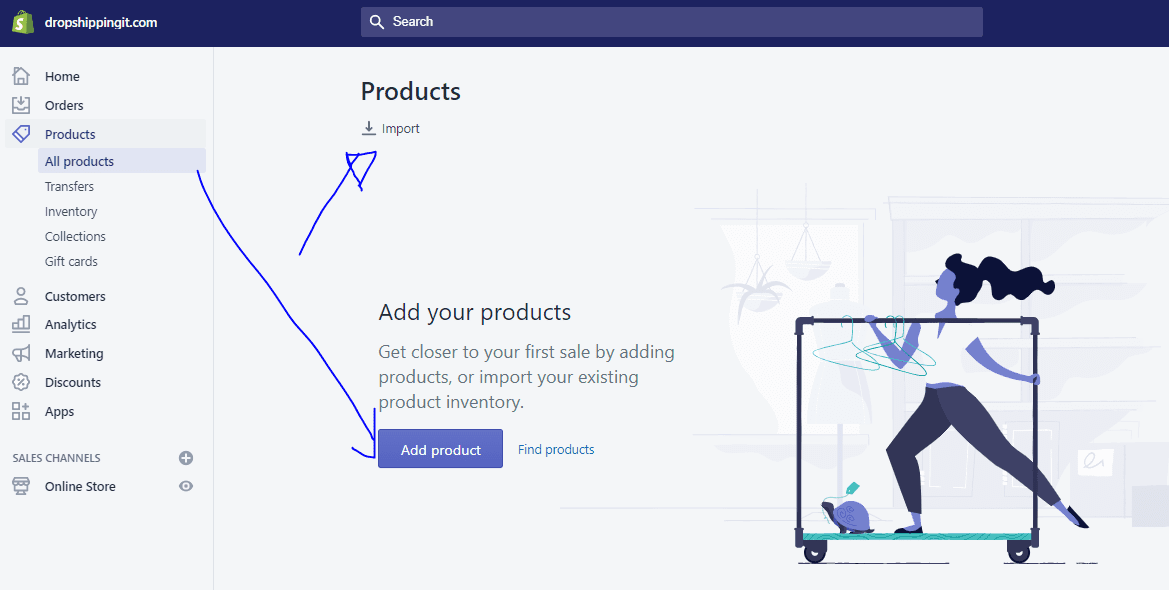
Task: Click the Analytics bar chart icon
Action: point(21,324)
